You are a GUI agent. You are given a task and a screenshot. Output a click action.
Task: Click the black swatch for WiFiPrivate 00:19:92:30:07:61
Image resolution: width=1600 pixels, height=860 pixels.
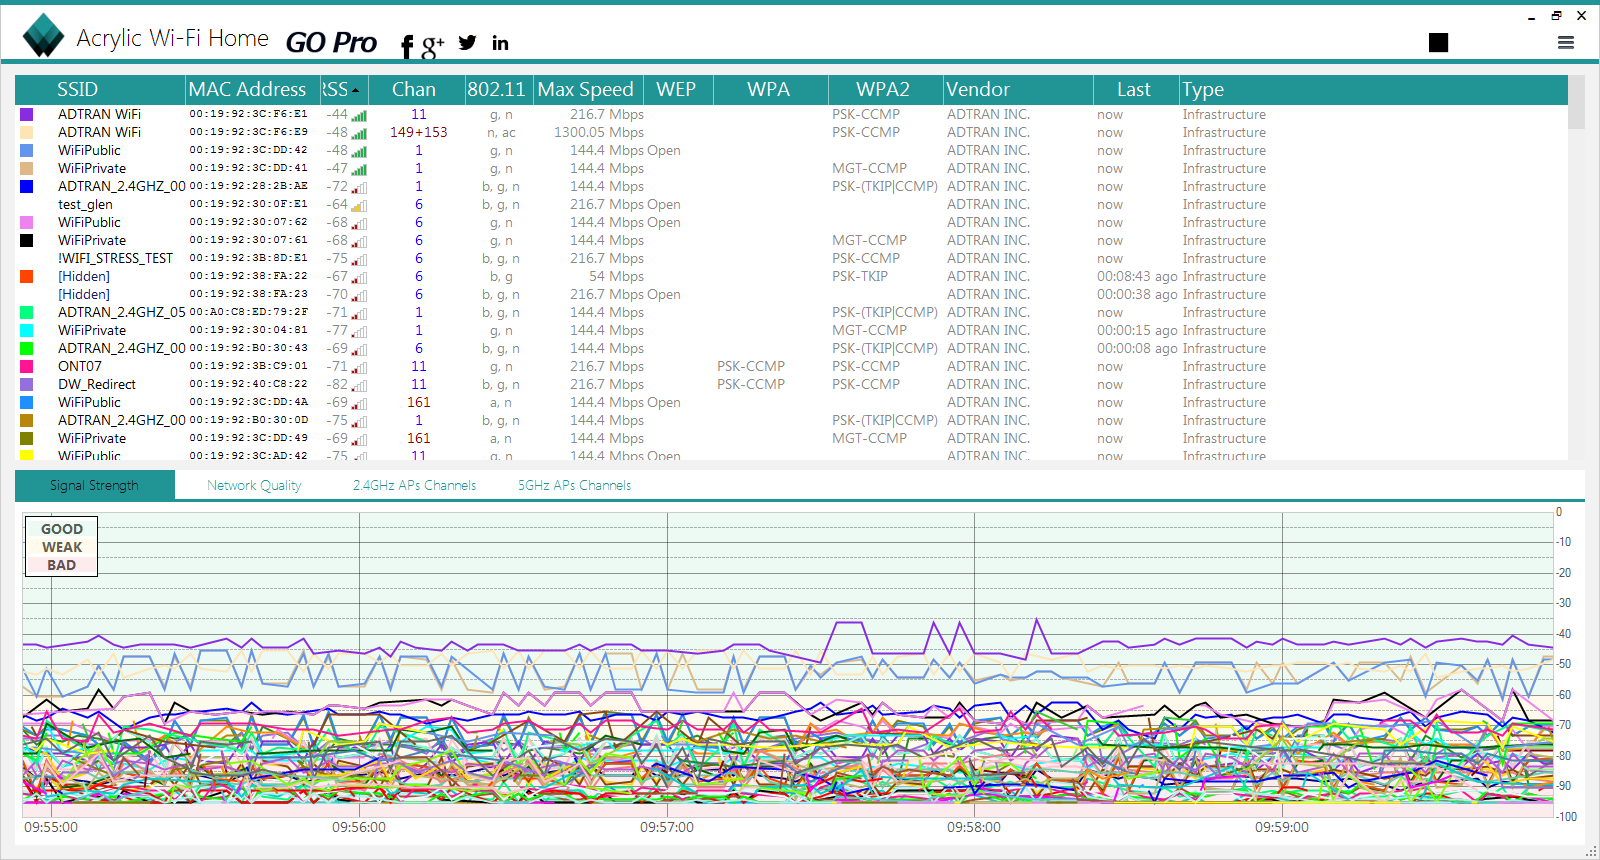tap(27, 241)
